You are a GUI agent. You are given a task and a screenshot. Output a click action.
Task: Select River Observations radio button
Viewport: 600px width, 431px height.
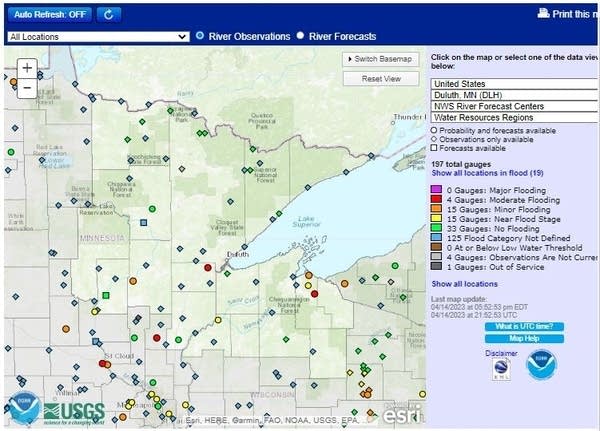(200, 35)
